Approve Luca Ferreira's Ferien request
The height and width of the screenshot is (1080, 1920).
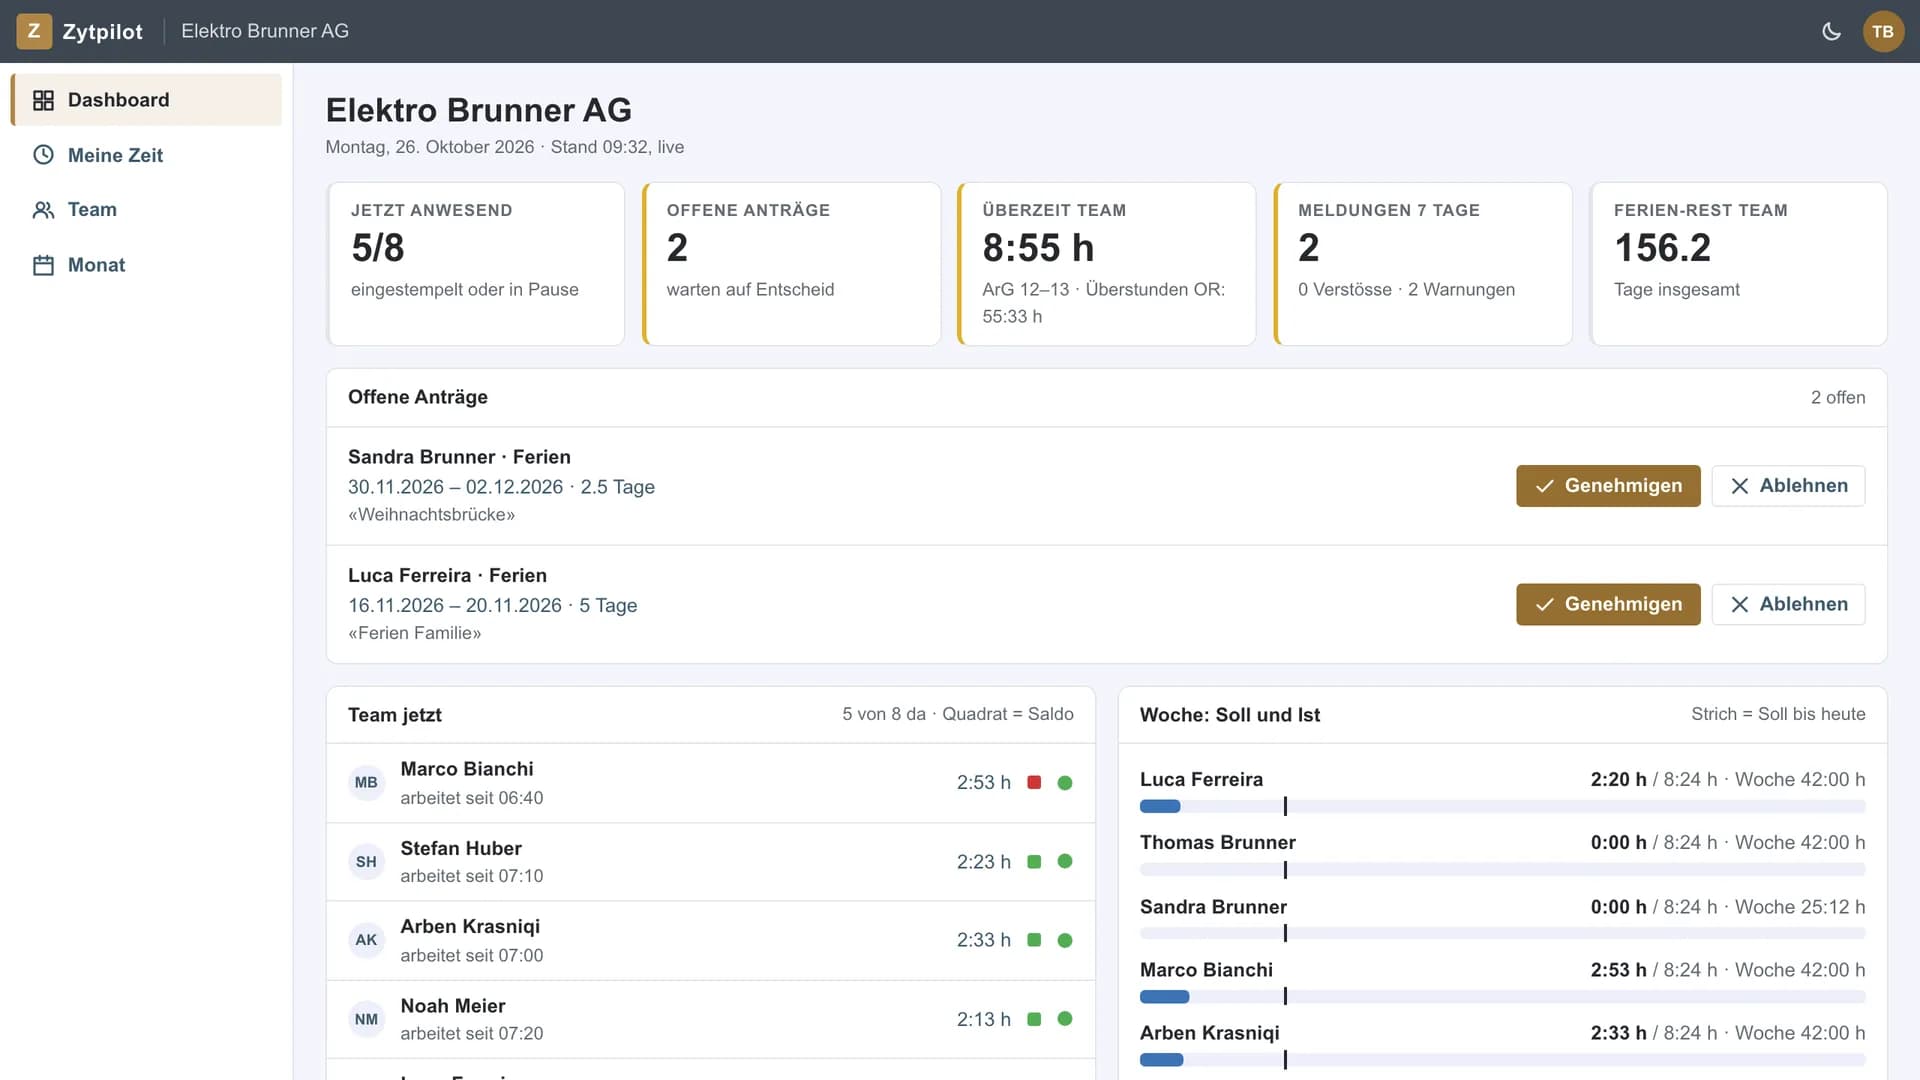point(1608,604)
